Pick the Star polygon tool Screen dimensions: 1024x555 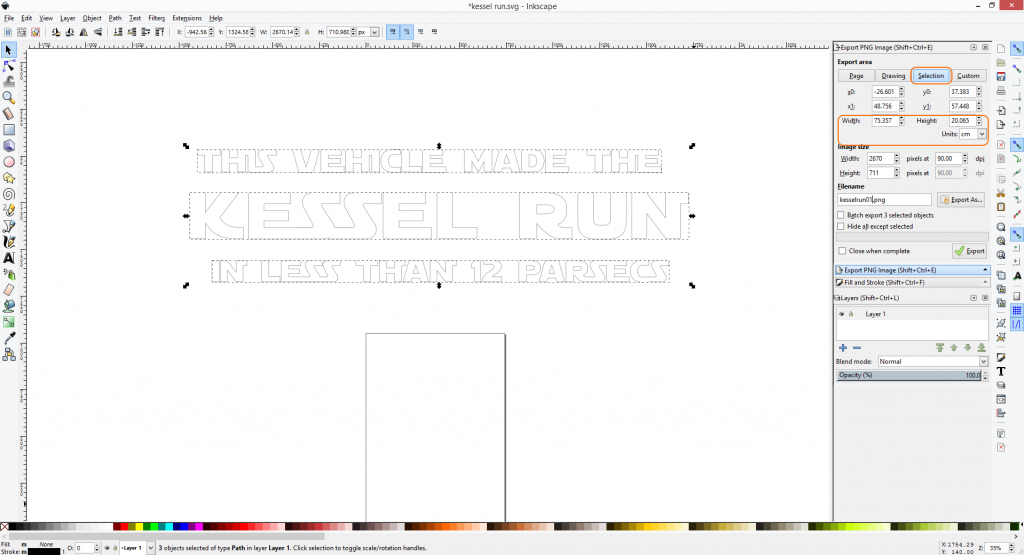coord(9,178)
